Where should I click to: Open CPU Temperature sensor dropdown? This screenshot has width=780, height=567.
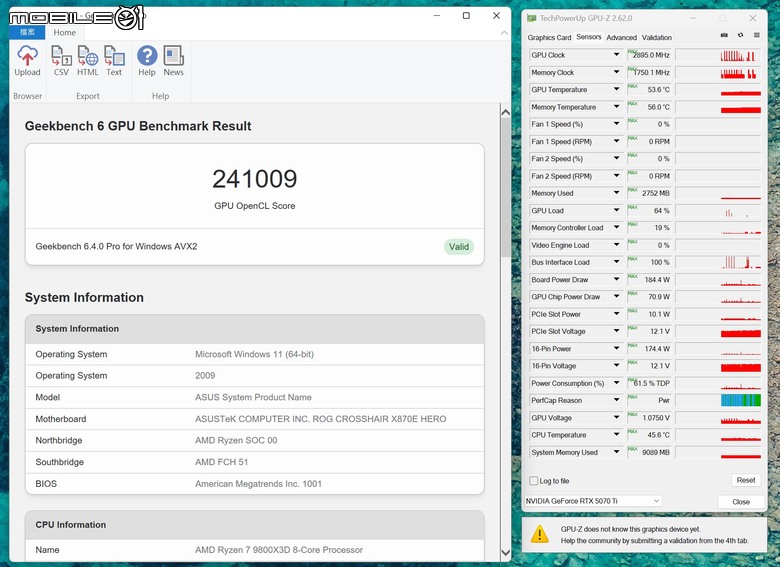pyautogui.click(x=616, y=435)
